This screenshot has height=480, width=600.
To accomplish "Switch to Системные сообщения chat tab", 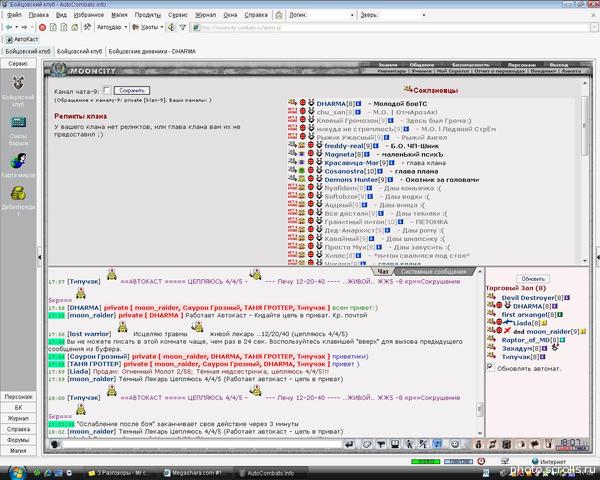I will click(434, 271).
